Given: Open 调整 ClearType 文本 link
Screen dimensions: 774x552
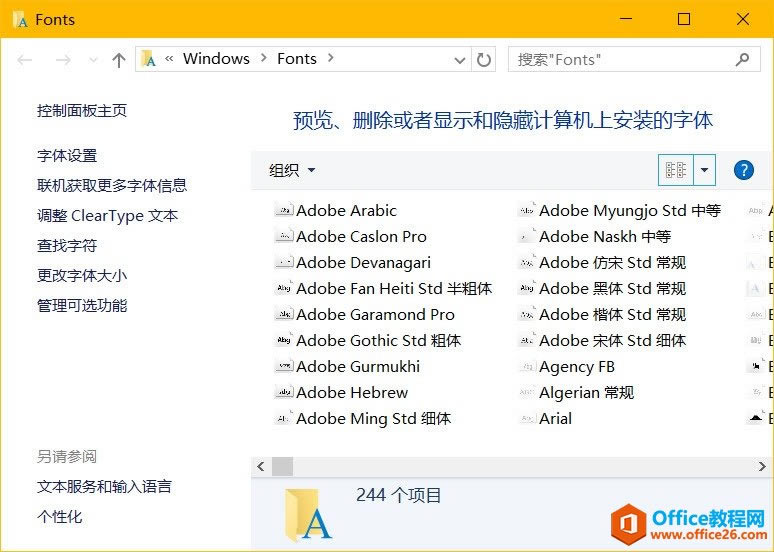Looking at the screenshot, I should click(108, 216).
